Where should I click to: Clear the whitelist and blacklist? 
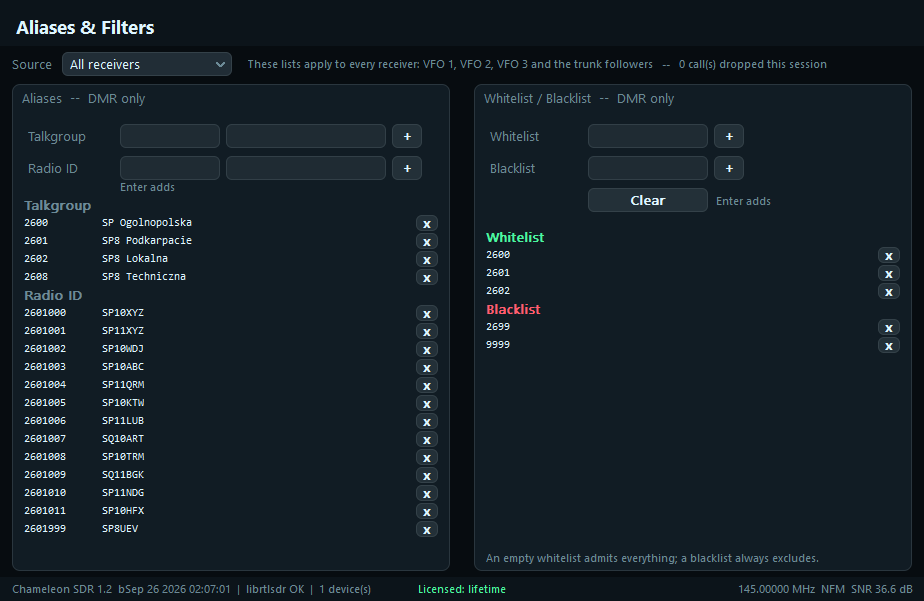coord(648,200)
